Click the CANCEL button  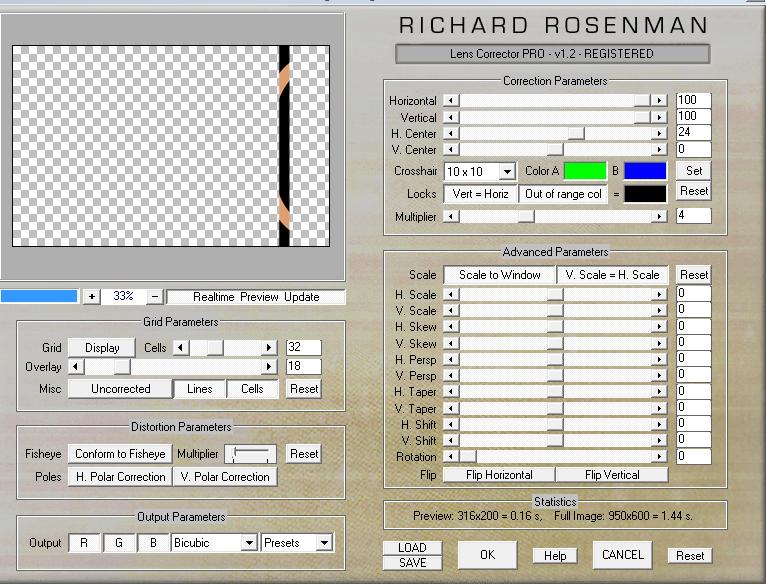click(622, 555)
